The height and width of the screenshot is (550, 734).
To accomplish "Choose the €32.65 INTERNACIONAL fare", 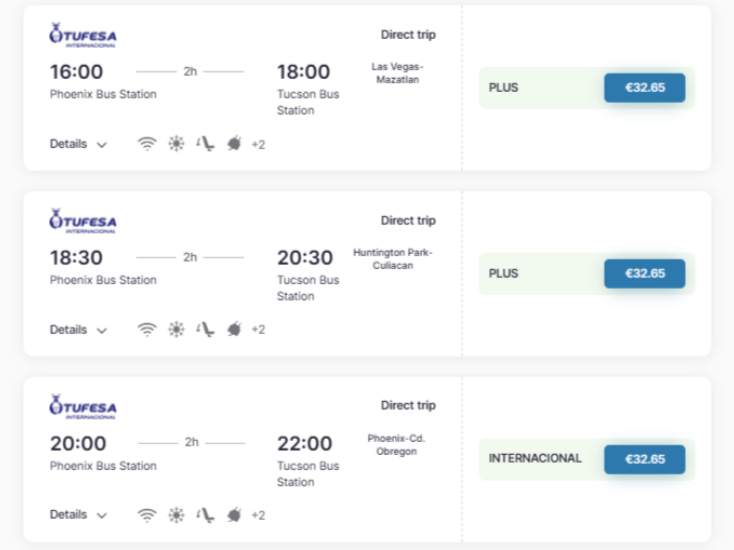I will (x=645, y=459).
